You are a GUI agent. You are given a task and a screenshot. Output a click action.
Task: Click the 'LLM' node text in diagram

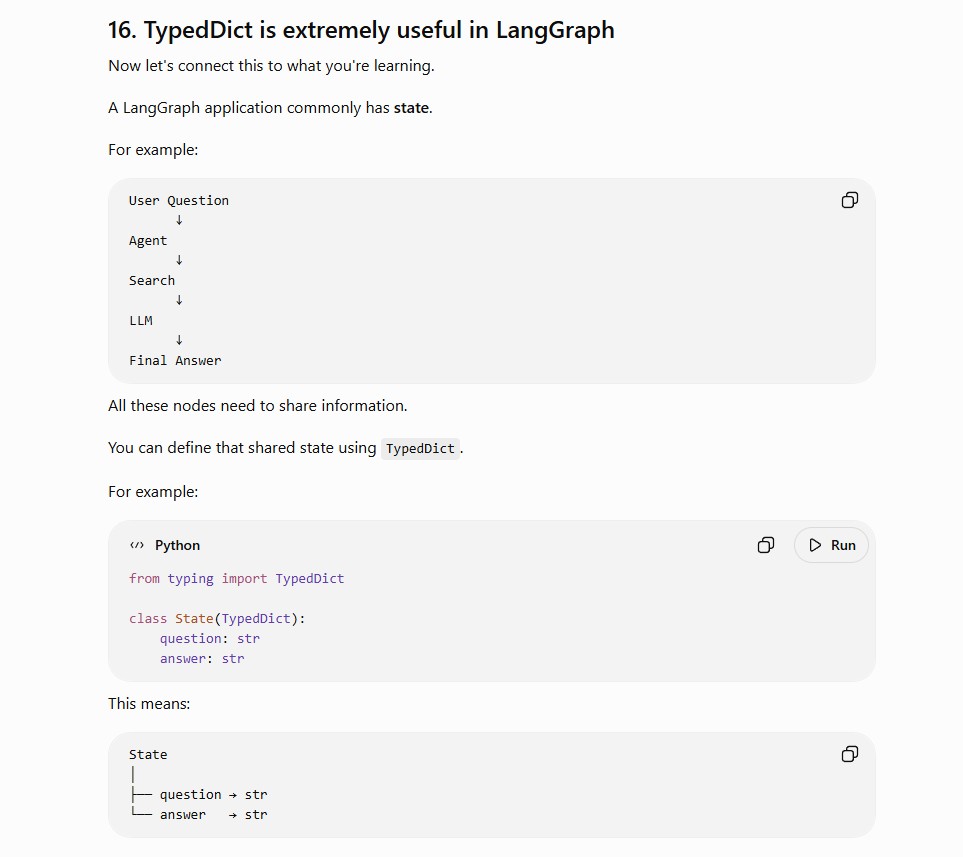(141, 321)
